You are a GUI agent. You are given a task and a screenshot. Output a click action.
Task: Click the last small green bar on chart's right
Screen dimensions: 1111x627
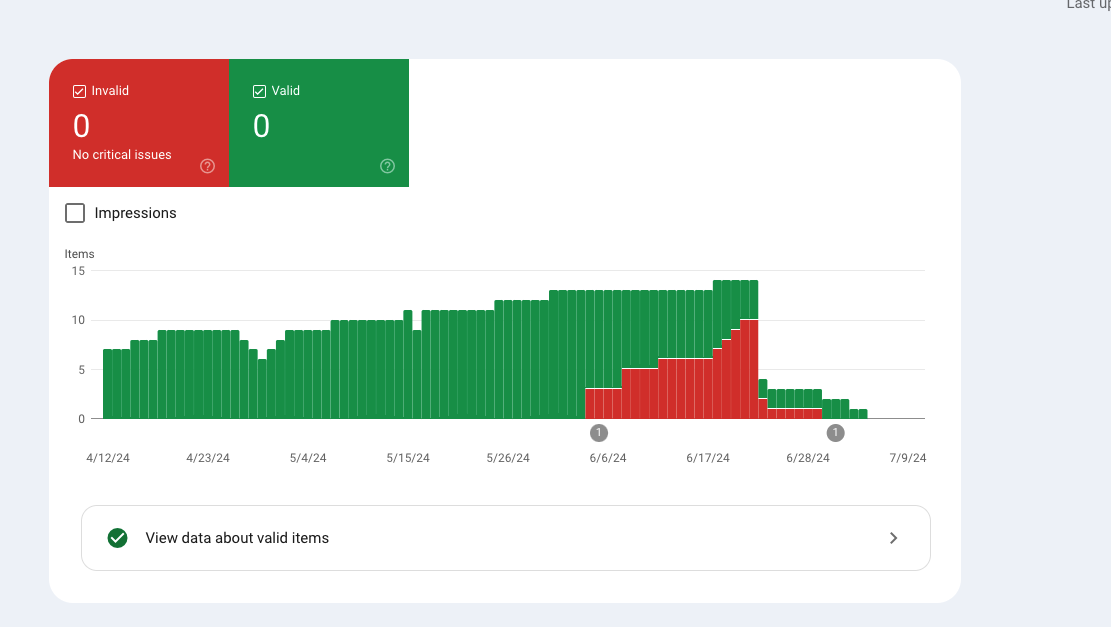coord(863,414)
